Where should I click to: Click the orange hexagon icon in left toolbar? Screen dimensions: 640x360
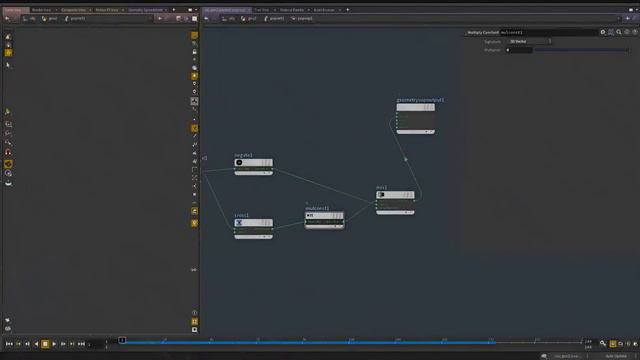(8, 164)
